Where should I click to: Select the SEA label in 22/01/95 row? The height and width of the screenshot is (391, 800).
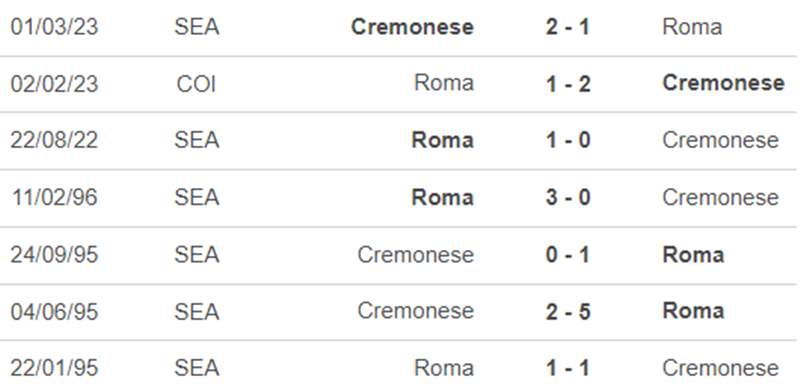[x=196, y=369]
